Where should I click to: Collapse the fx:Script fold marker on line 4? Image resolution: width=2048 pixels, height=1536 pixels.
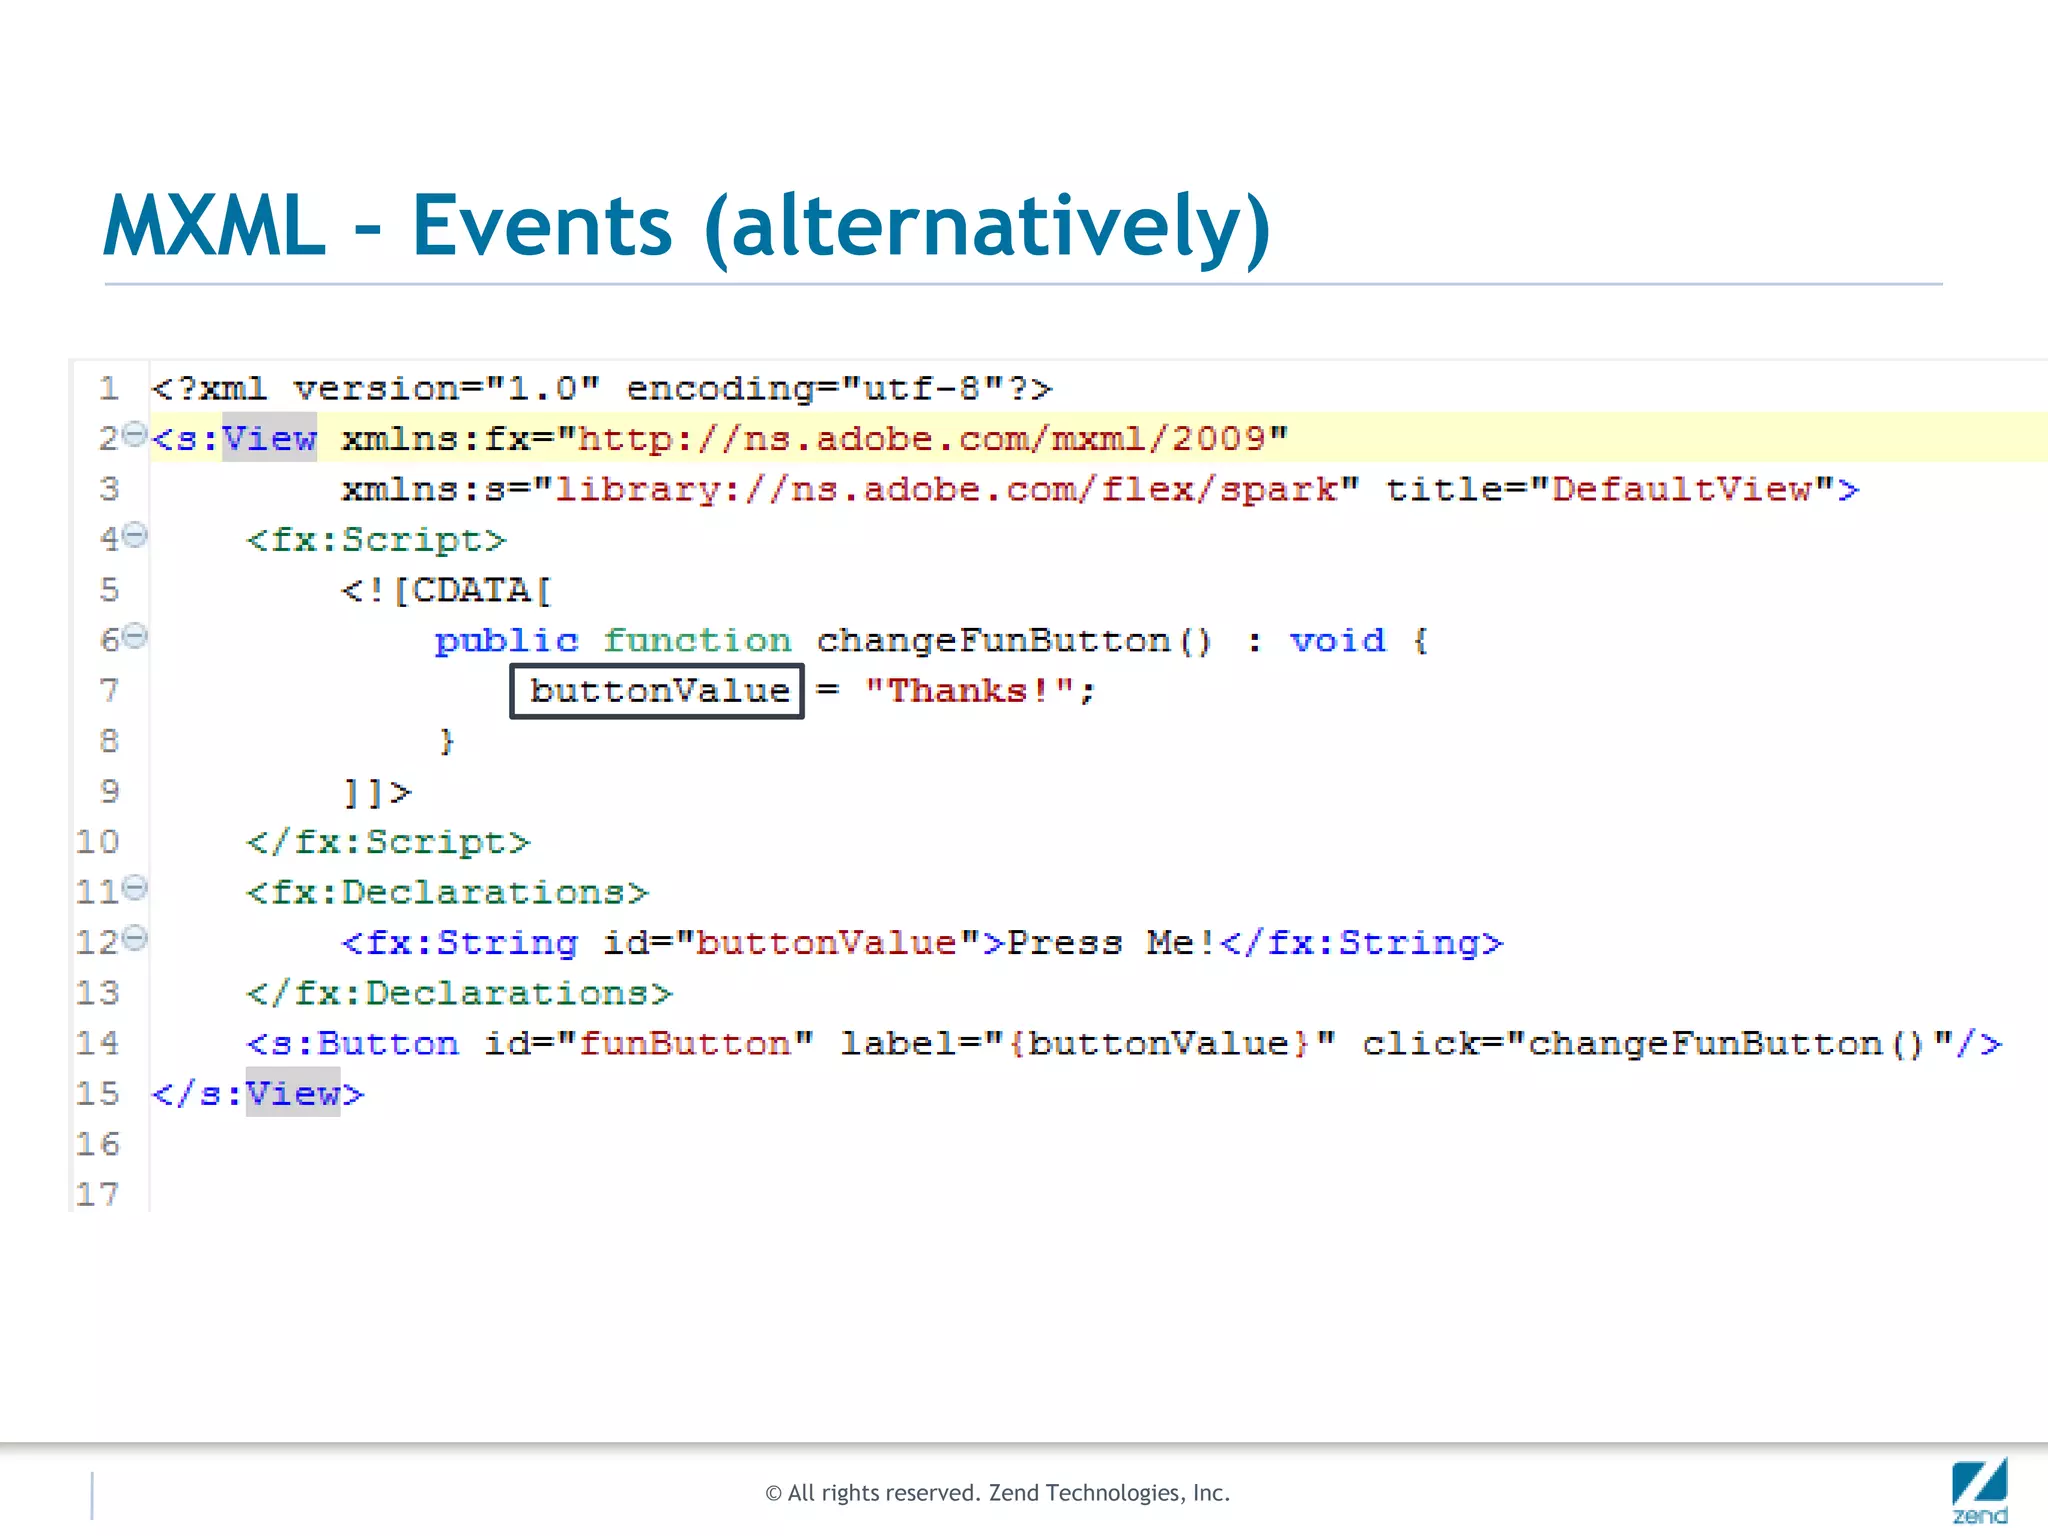(x=135, y=535)
